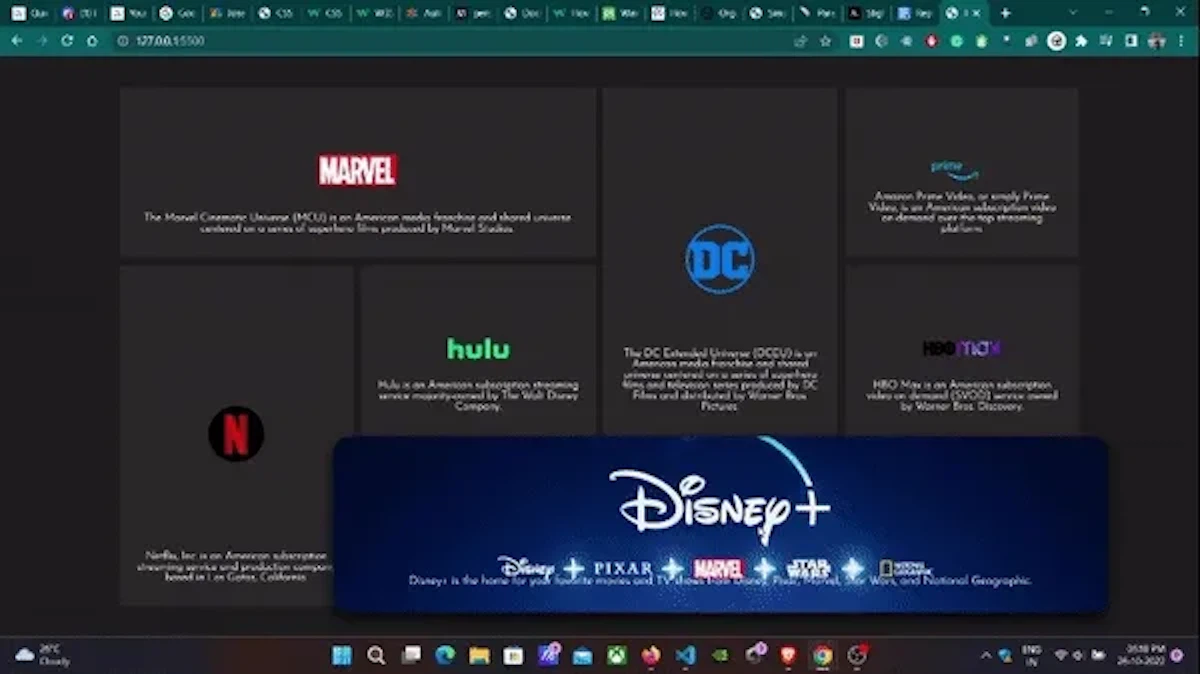The height and width of the screenshot is (674, 1200).
Task: Launch Microsoft Edge from the taskbar
Action: point(445,655)
